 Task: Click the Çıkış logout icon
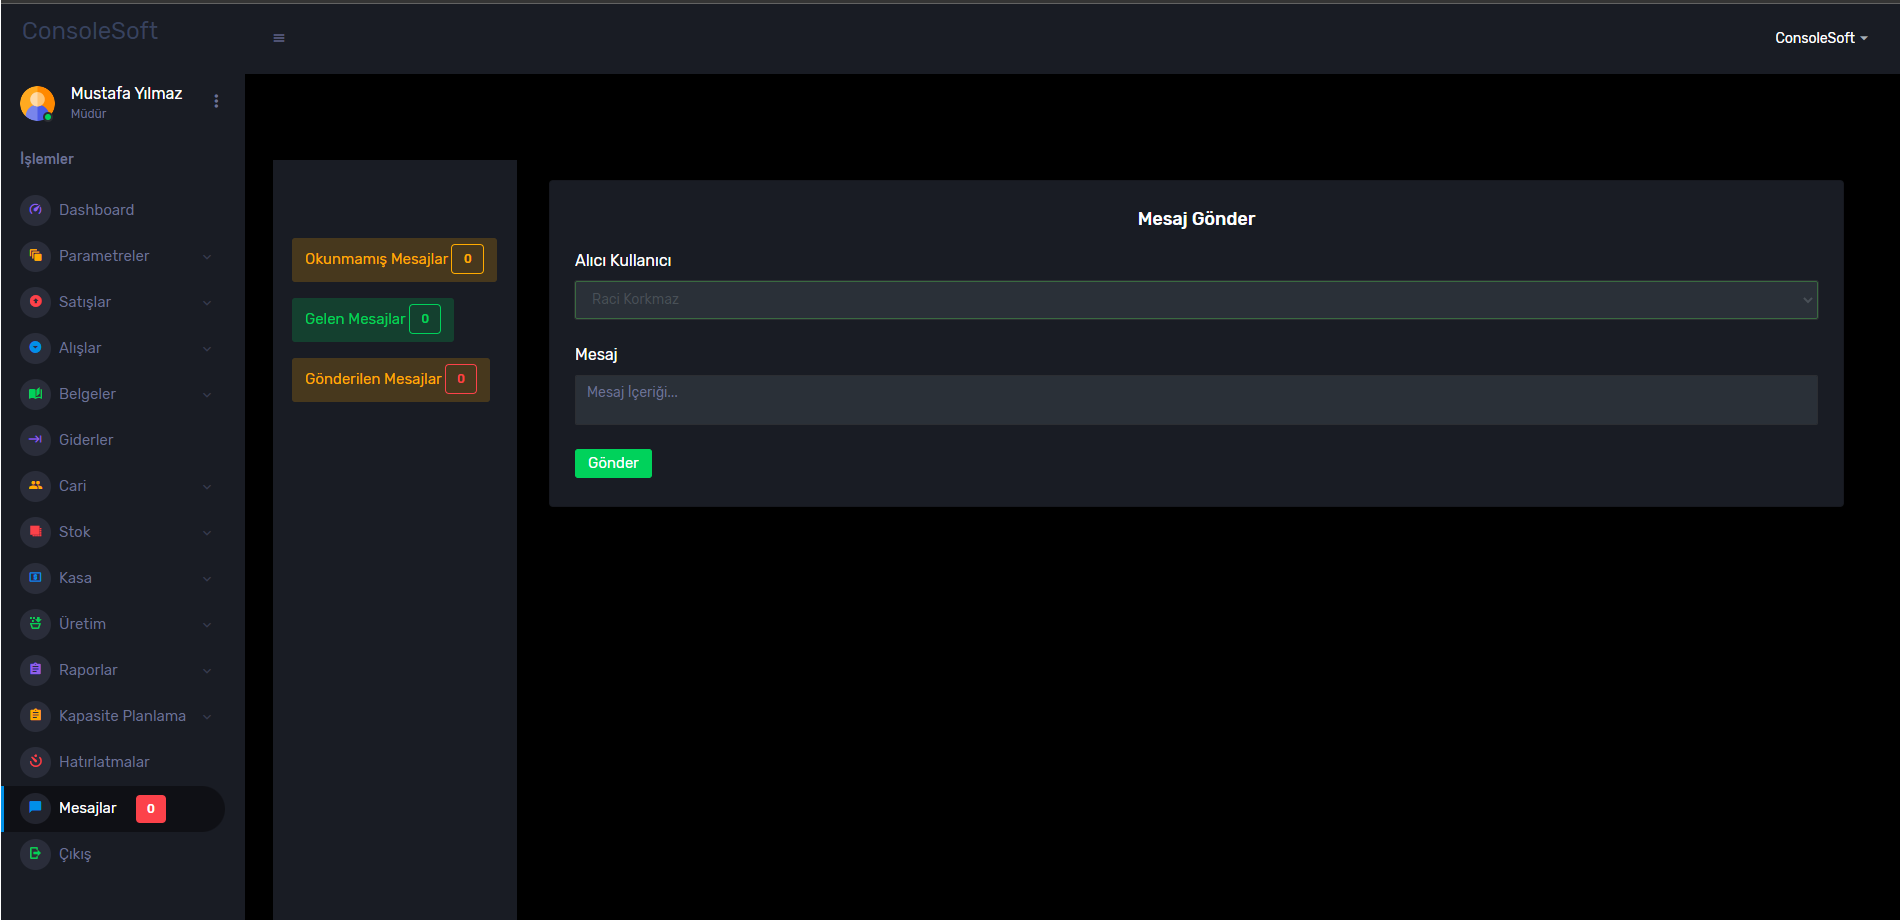coord(35,854)
